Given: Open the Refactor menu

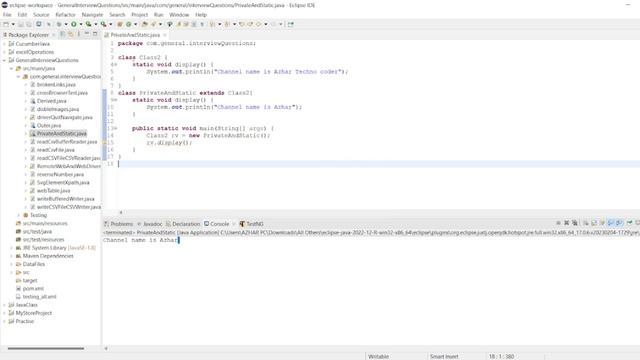Looking at the screenshot, I should coord(65,15).
